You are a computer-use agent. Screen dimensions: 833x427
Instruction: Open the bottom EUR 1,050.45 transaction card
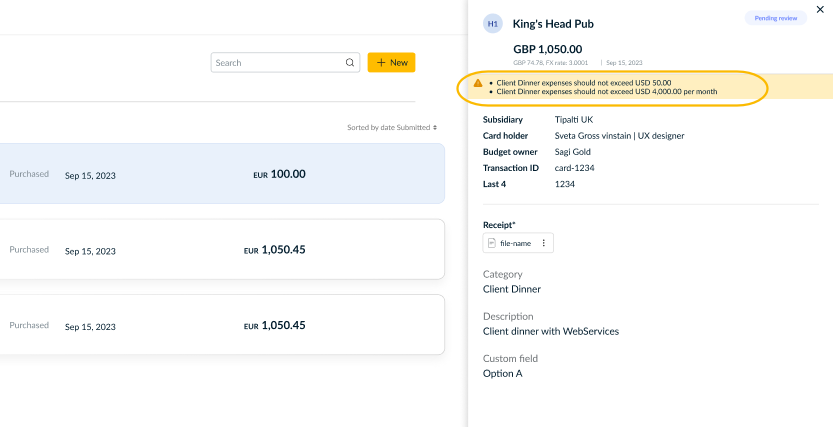(x=222, y=324)
